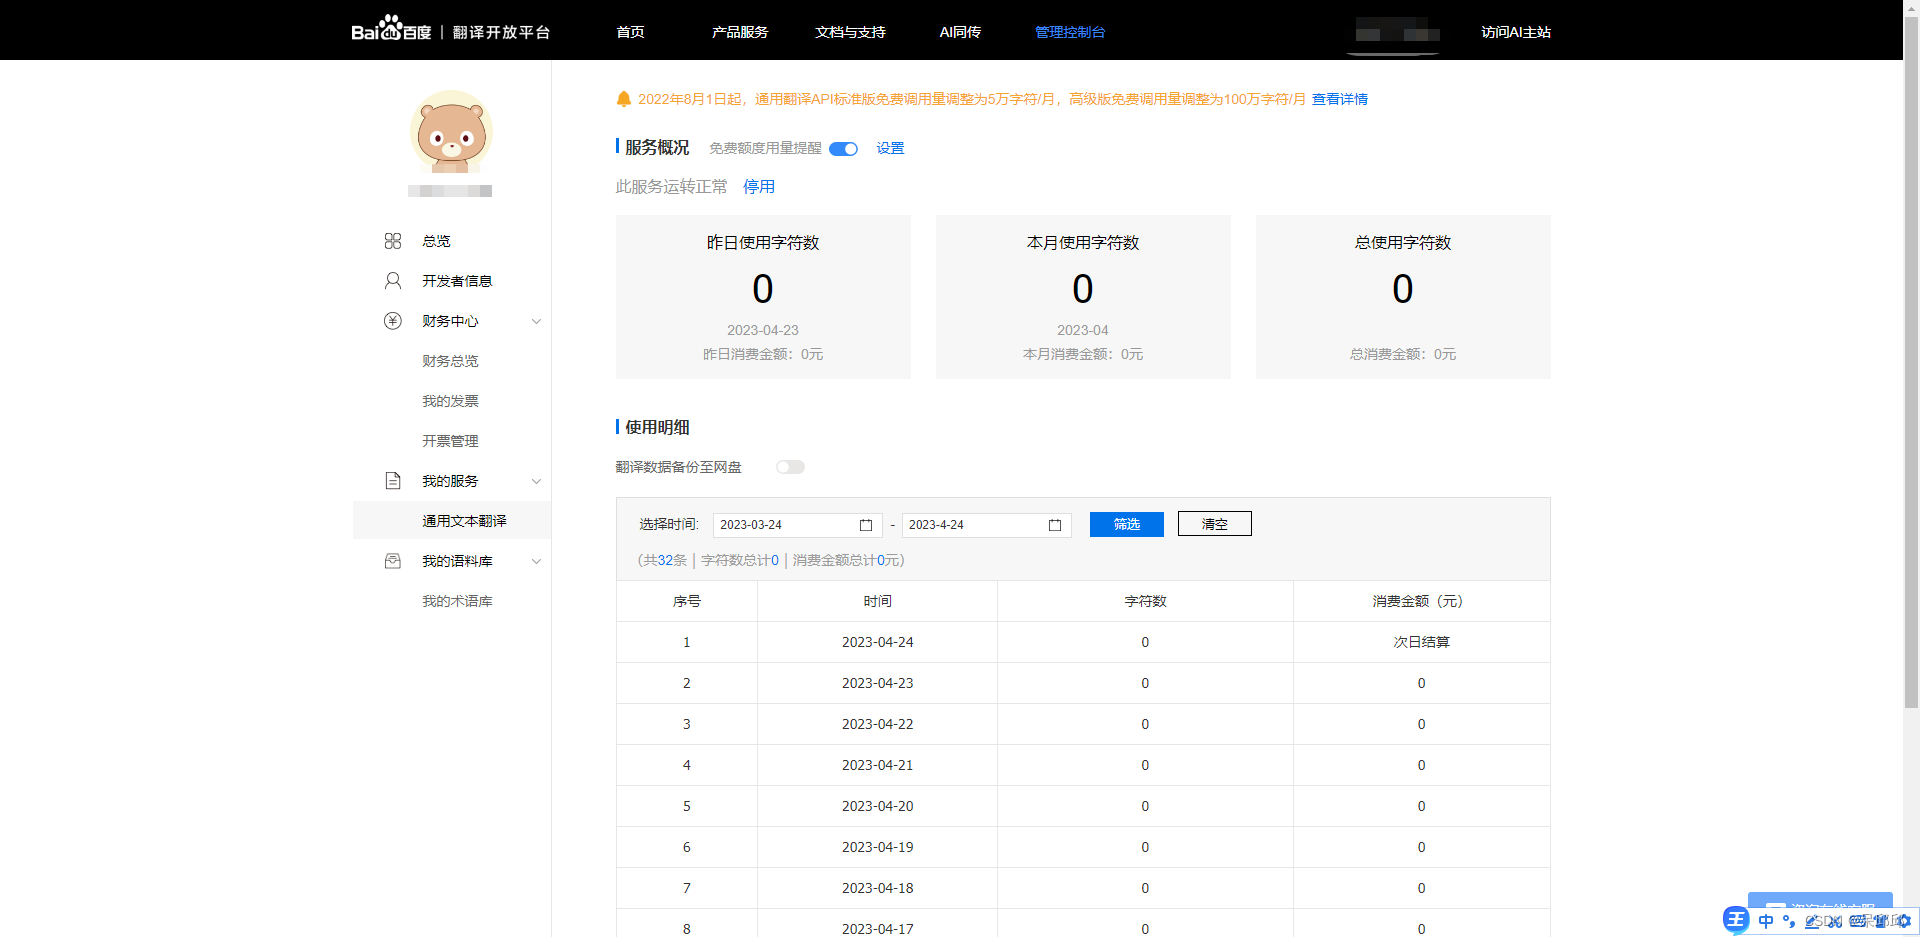Open calendar icon for start date
Screen dimensions: 1920x937
(866, 525)
